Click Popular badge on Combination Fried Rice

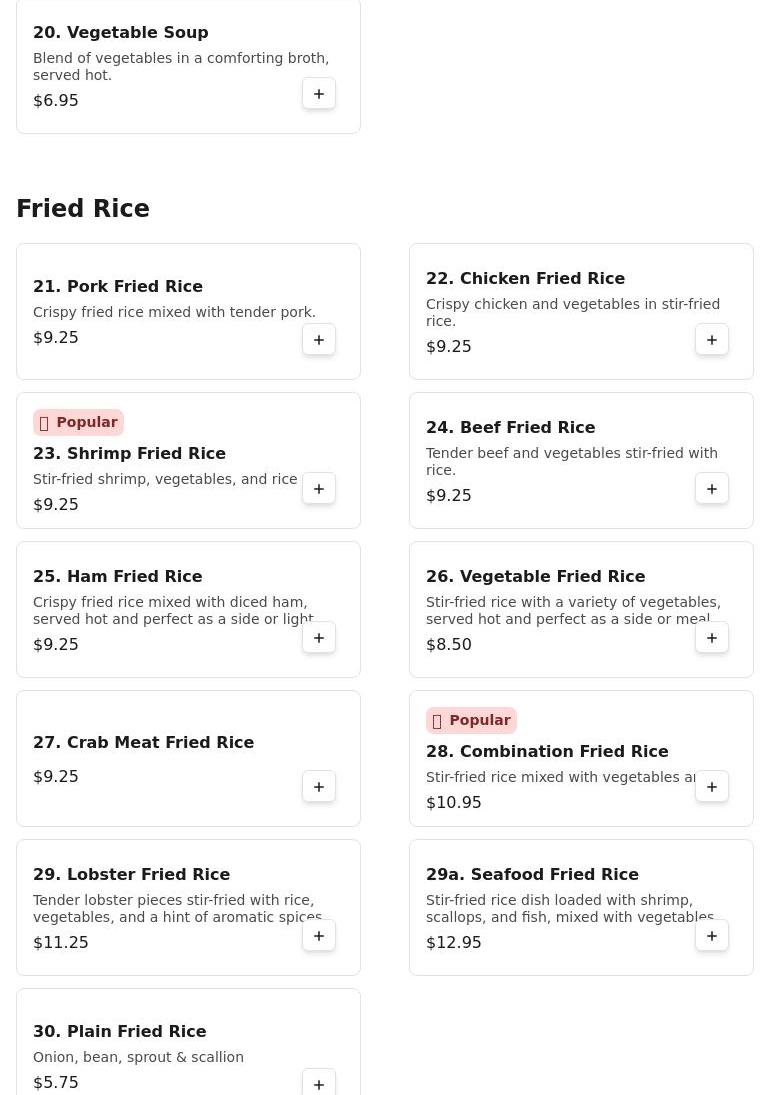click(471, 720)
